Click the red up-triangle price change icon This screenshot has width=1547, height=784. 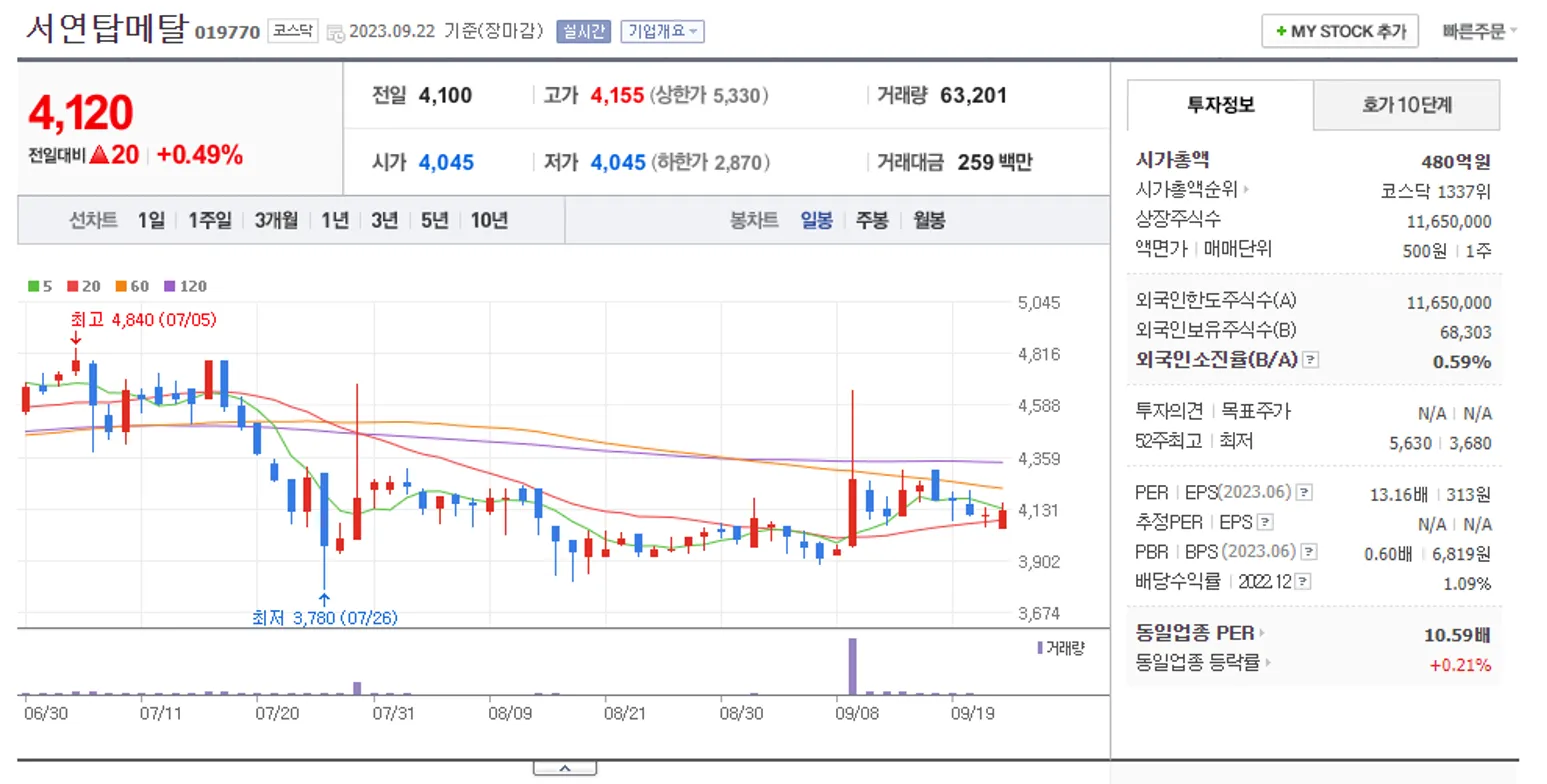tap(98, 155)
